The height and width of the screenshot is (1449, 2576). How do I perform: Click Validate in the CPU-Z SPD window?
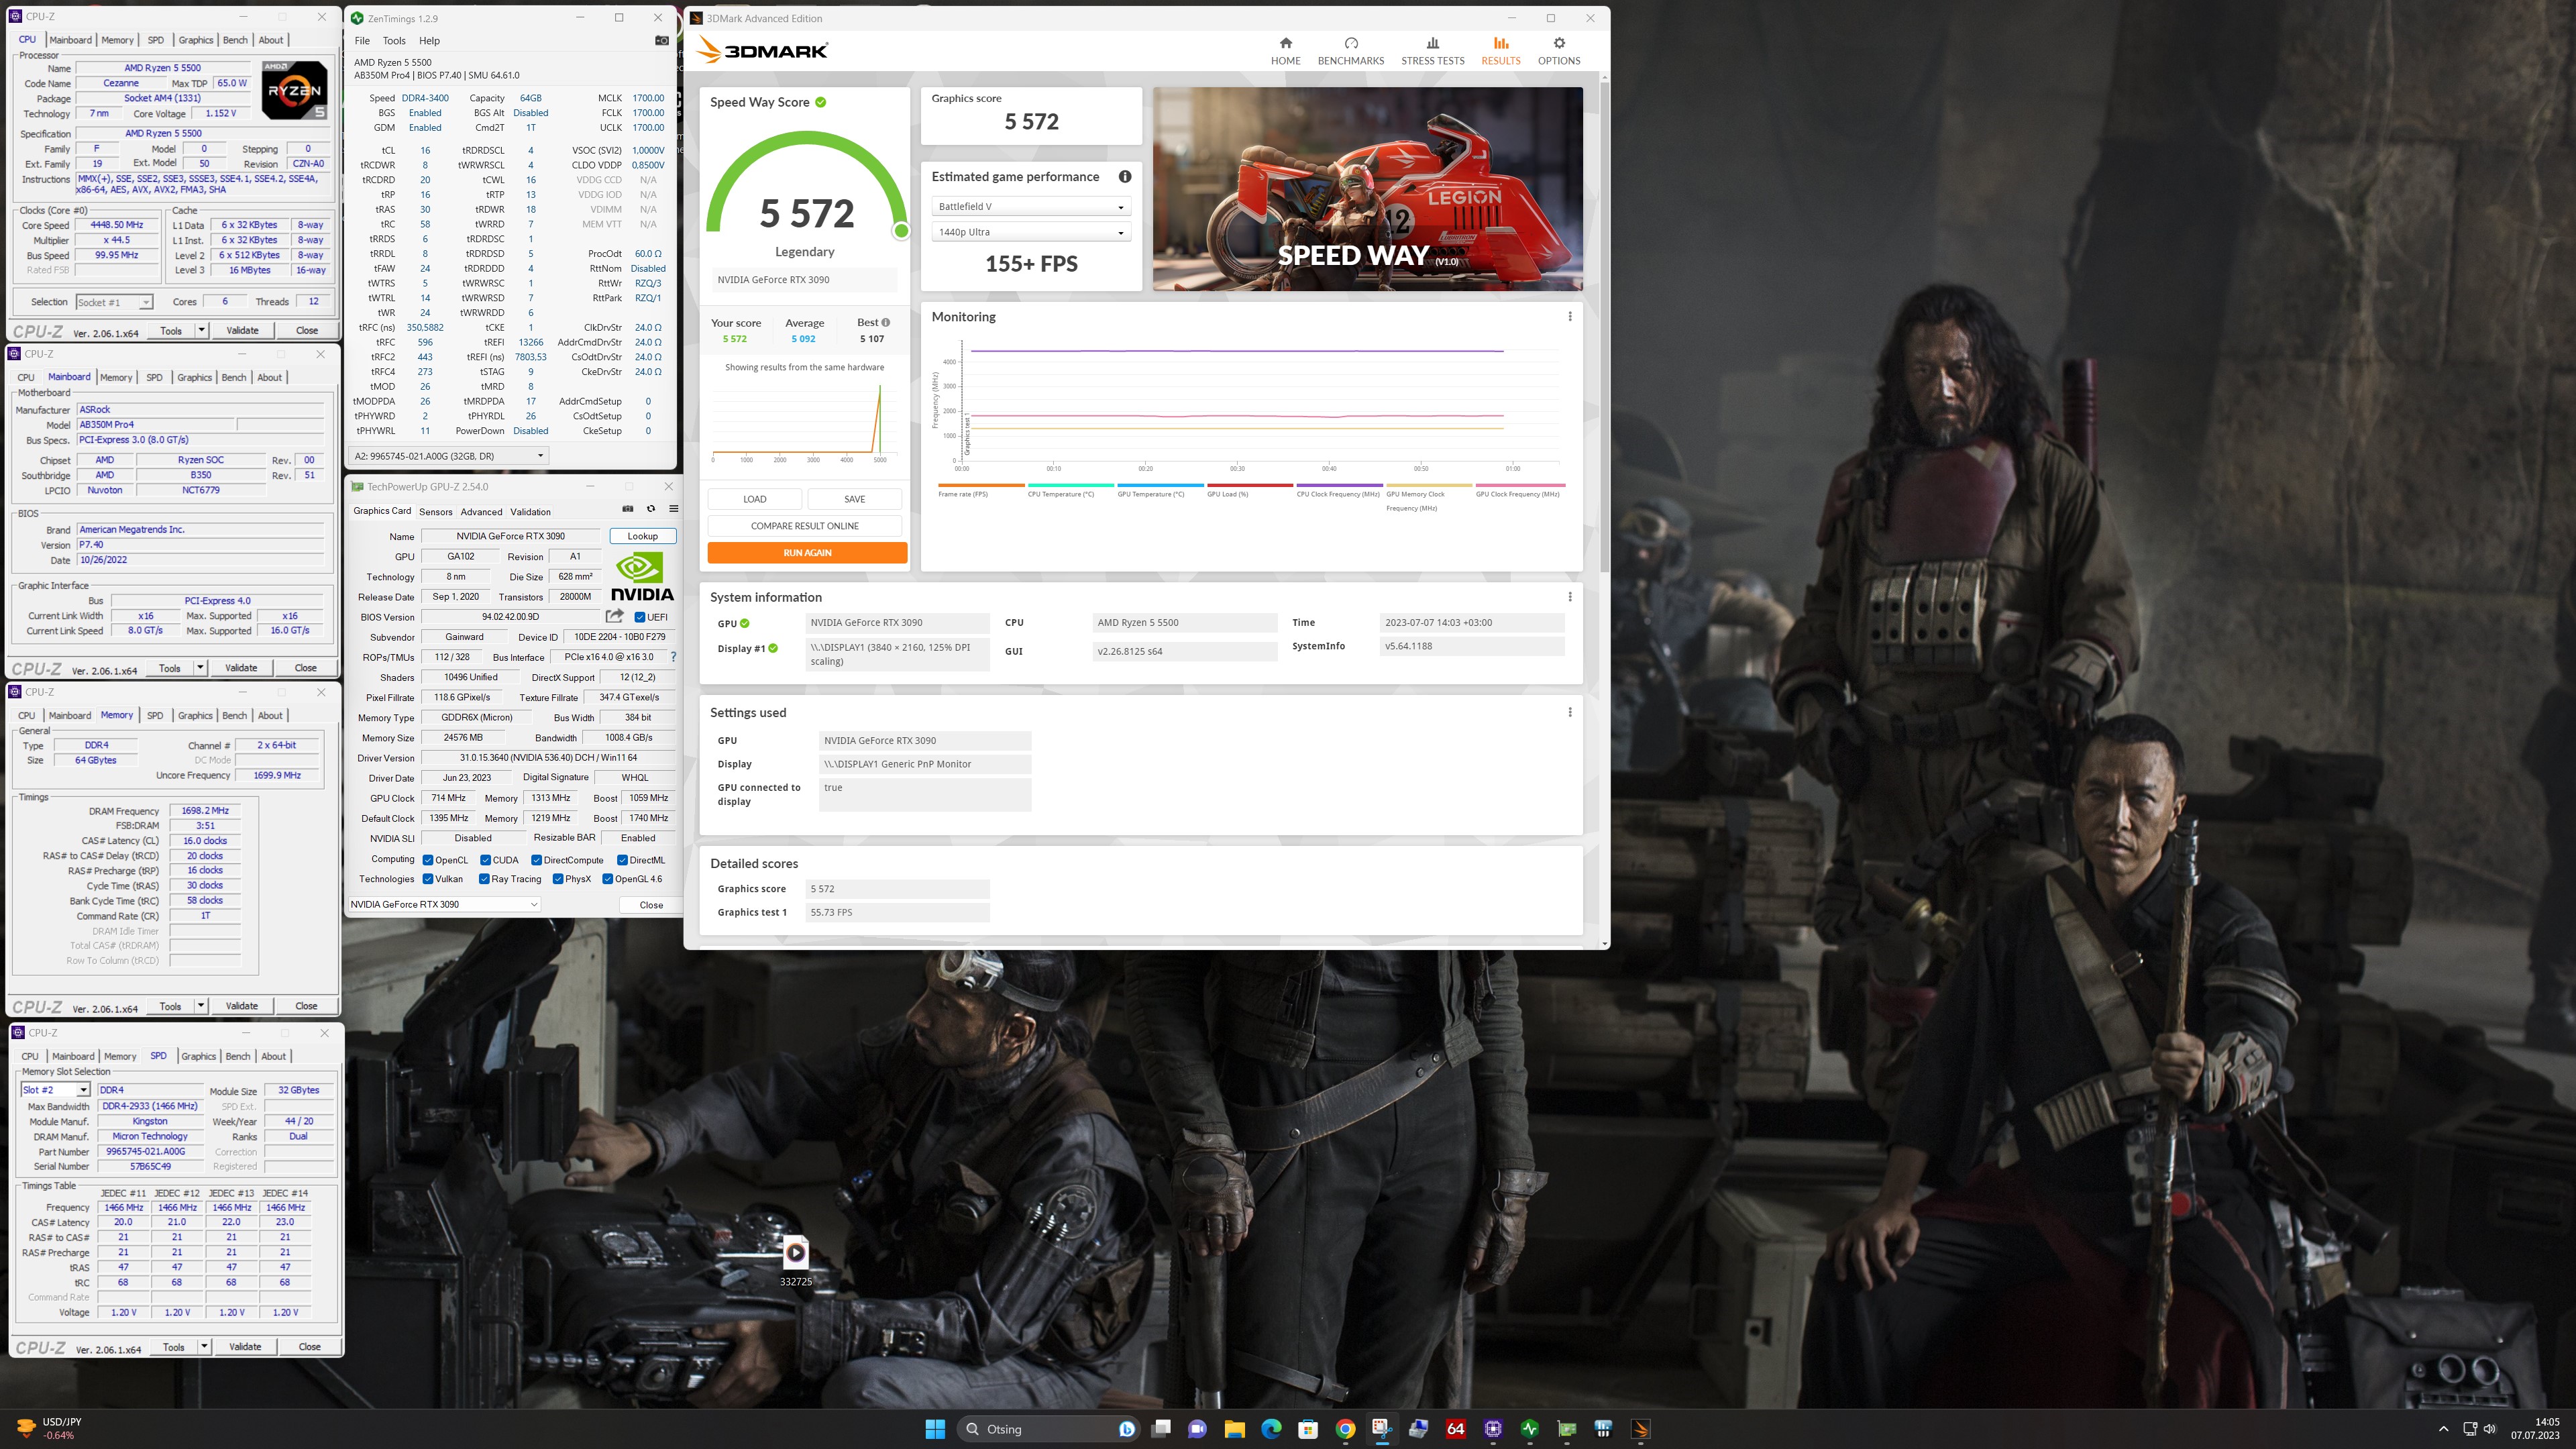(x=245, y=1346)
